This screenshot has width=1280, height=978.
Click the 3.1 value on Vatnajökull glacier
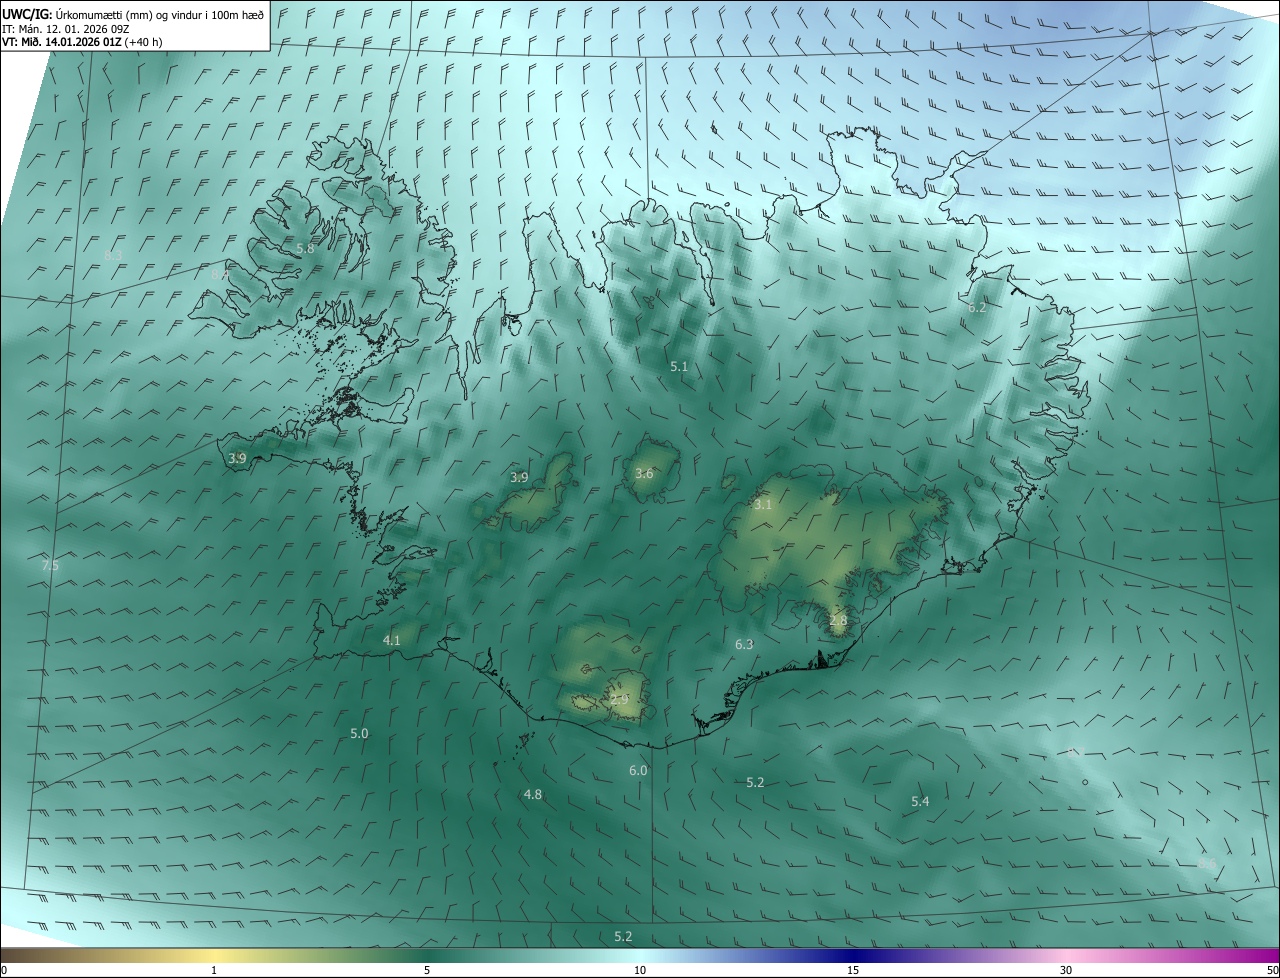(x=763, y=505)
